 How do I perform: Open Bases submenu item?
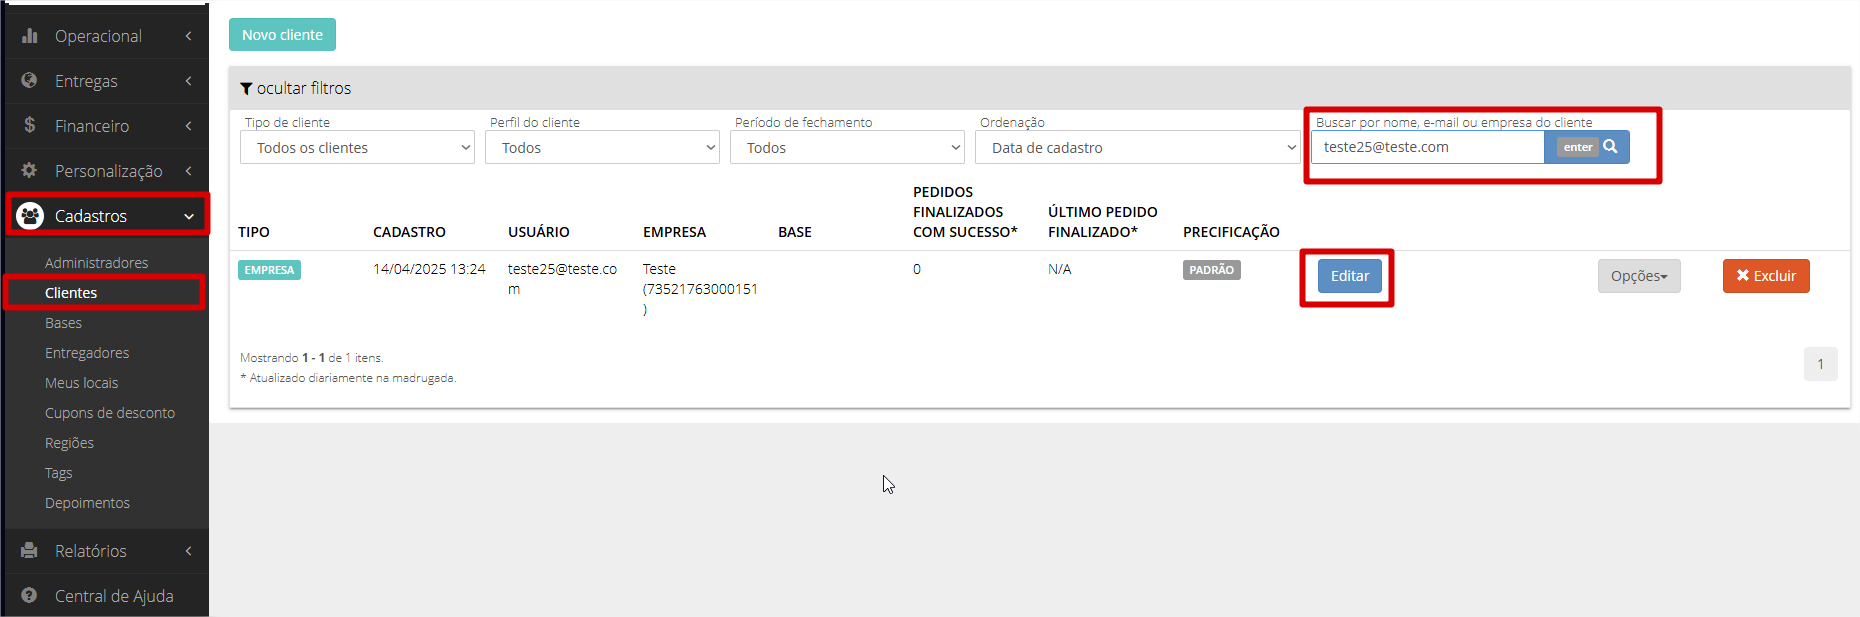click(63, 323)
